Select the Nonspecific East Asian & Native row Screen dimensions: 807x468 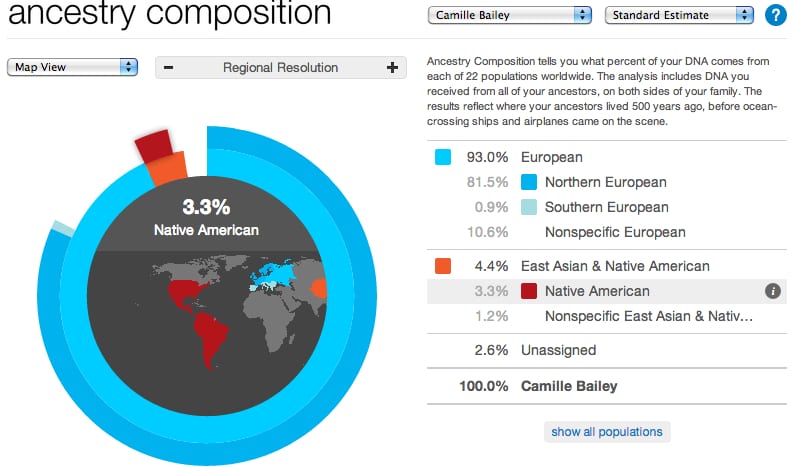click(x=647, y=316)
